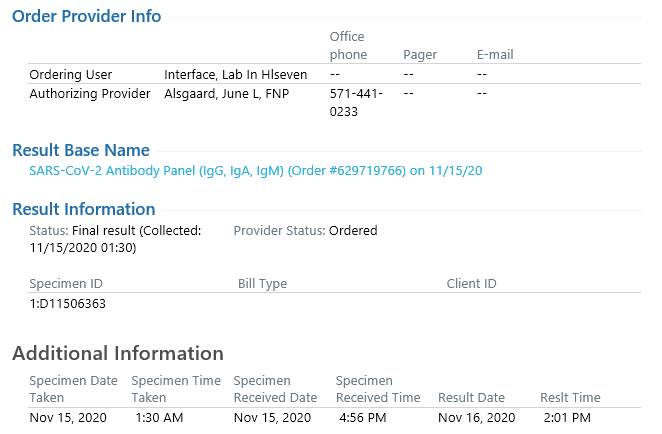Click the Interface, Lab In Hlseven text
Image resolution: width=662 pixels, height=434 pixels.
point(236,74)
